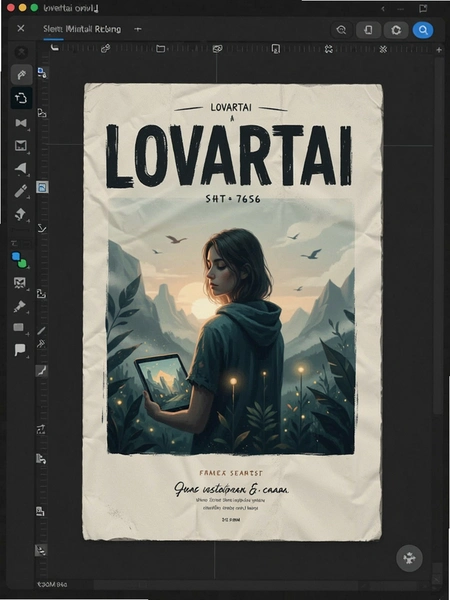Click the diagonal line tool in side strip

point(41,331)
